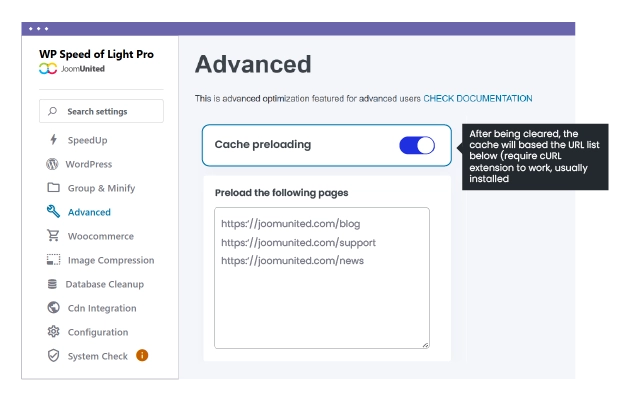The height and width of the screenshot is (401, 630).
Task: Click the SpeedUp lightning bolt icon
Action: (53, 140)
